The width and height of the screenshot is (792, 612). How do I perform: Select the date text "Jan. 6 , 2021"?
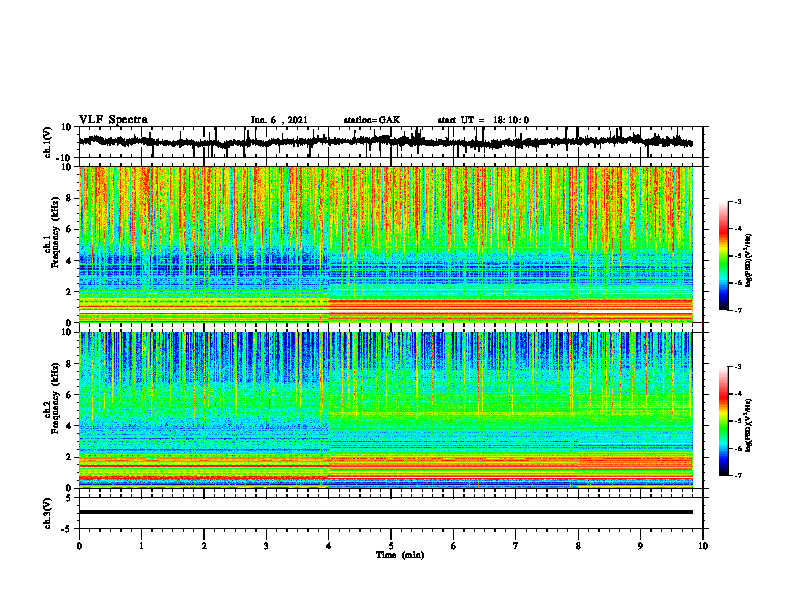(279, 120)
